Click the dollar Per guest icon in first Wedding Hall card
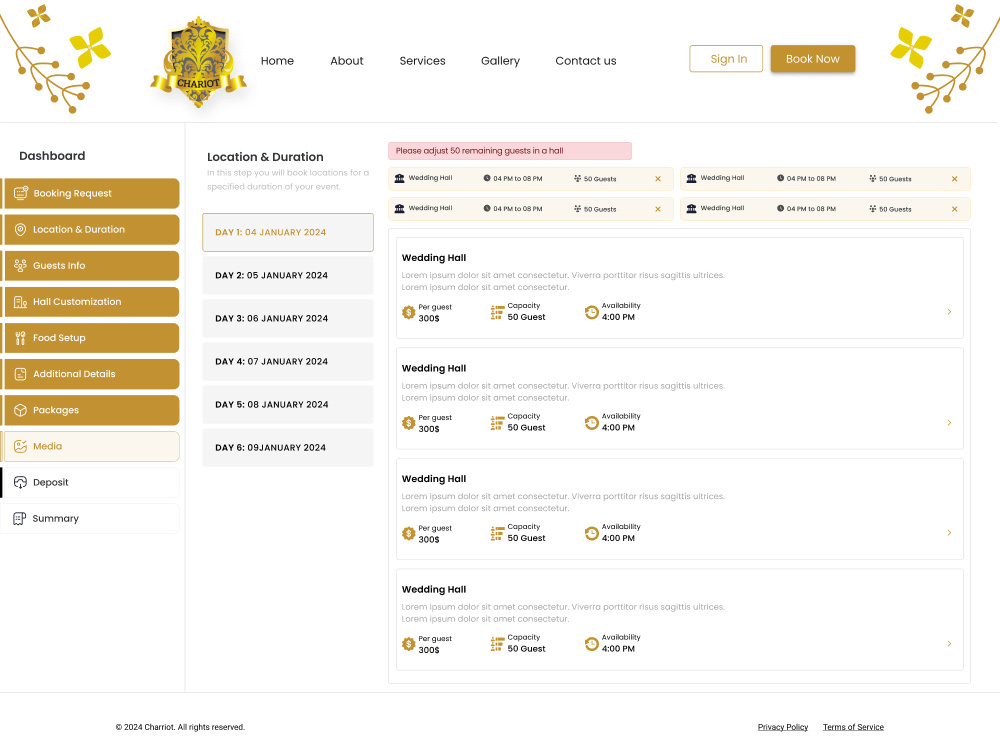1000x750 pixels. pos(409,312)
